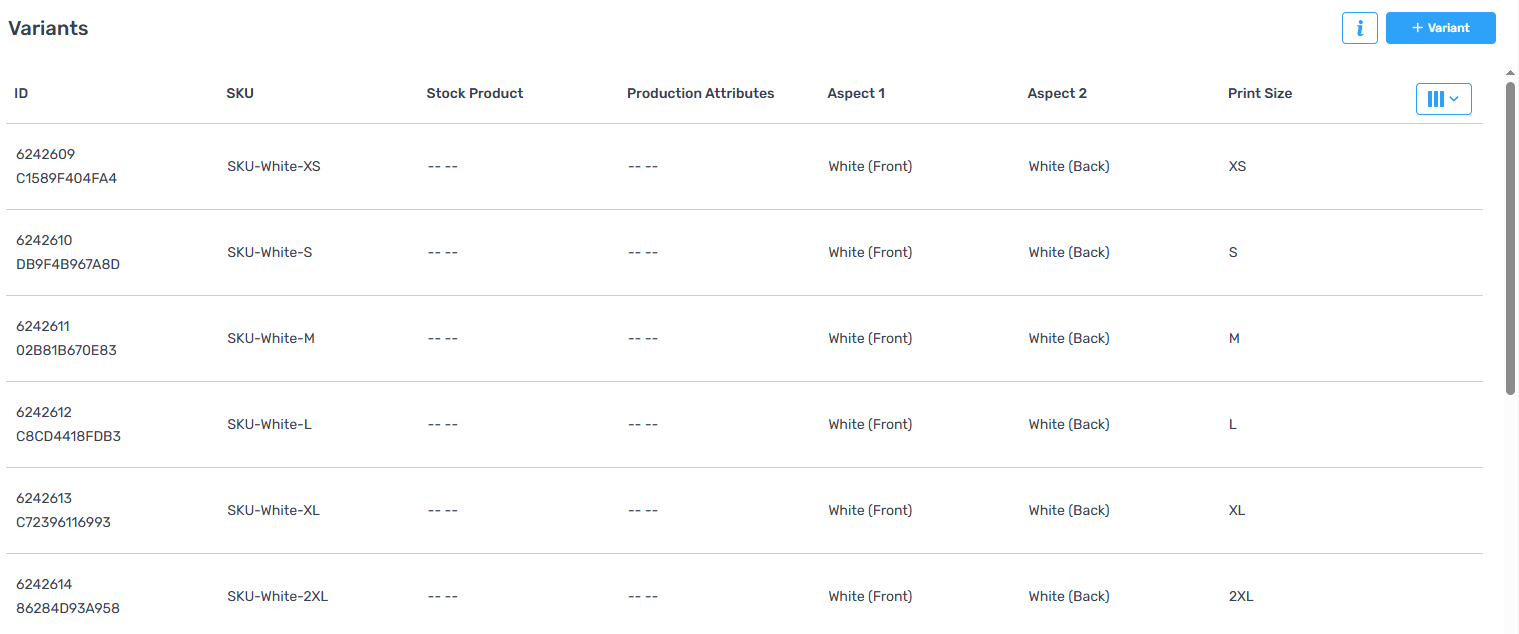Select the SKU-White-XS variant row
Viewport: 1519px width, 634px height.
point(273,166)
